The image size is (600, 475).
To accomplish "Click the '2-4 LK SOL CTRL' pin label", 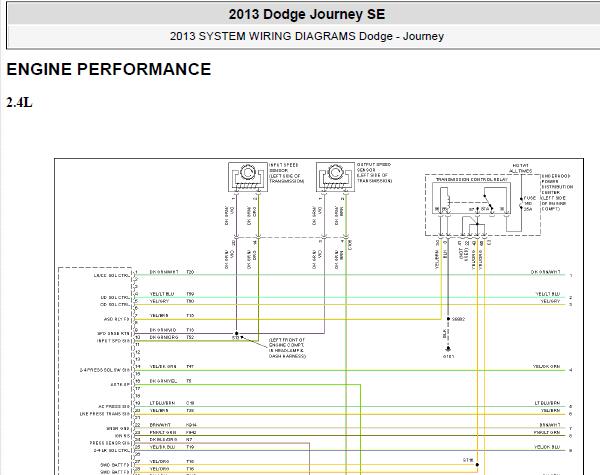I will 112,451.
